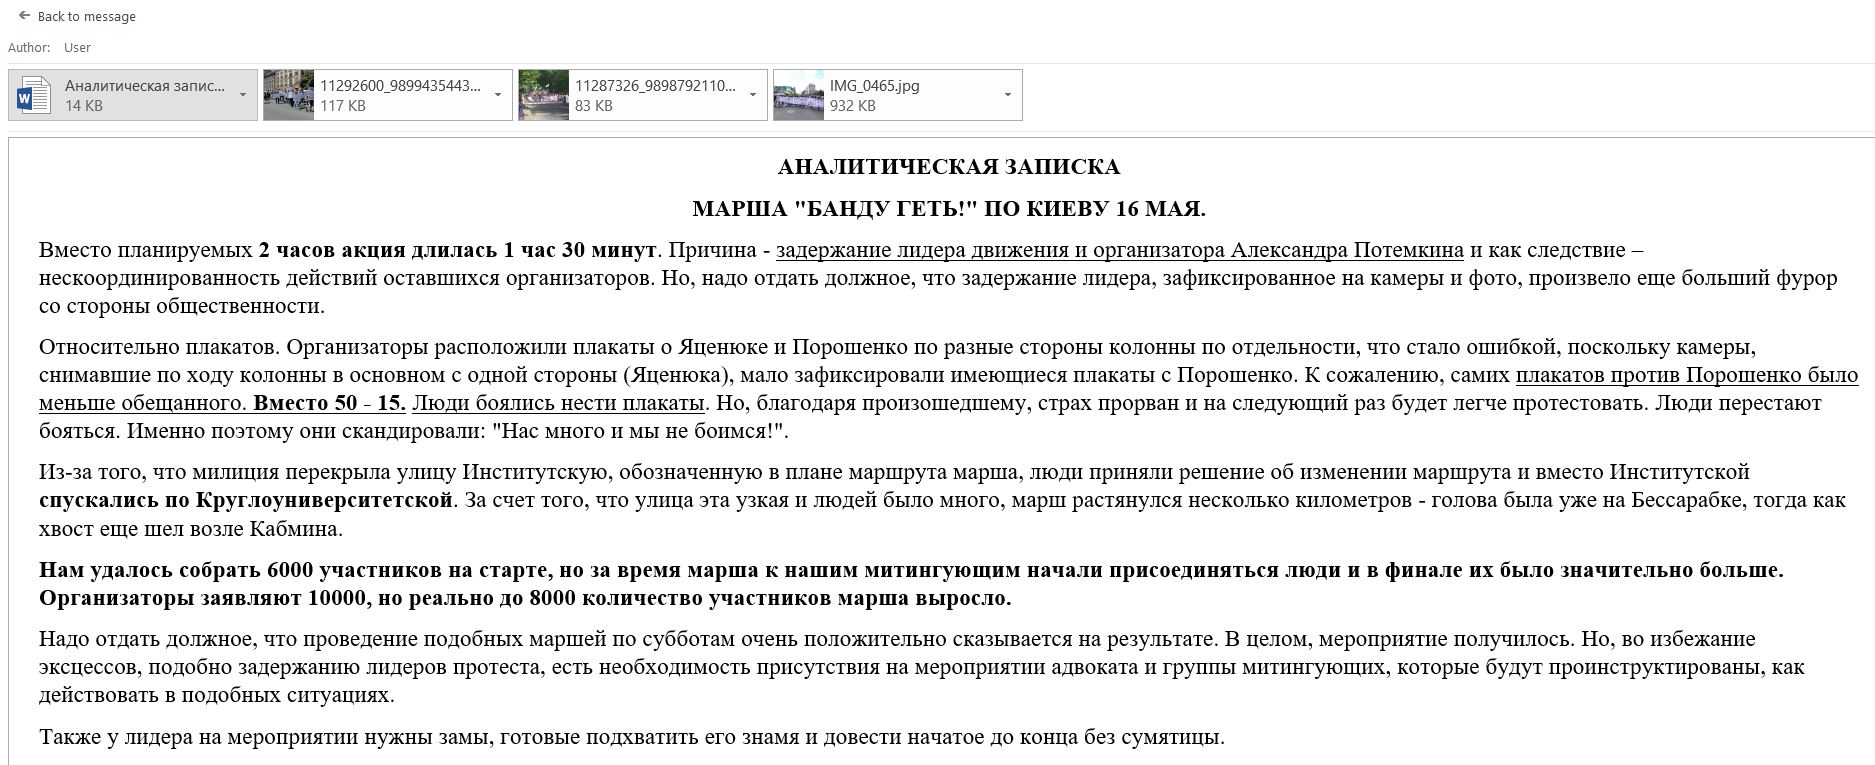
Task: Click the back arrow icon
Action: point(24,16)
